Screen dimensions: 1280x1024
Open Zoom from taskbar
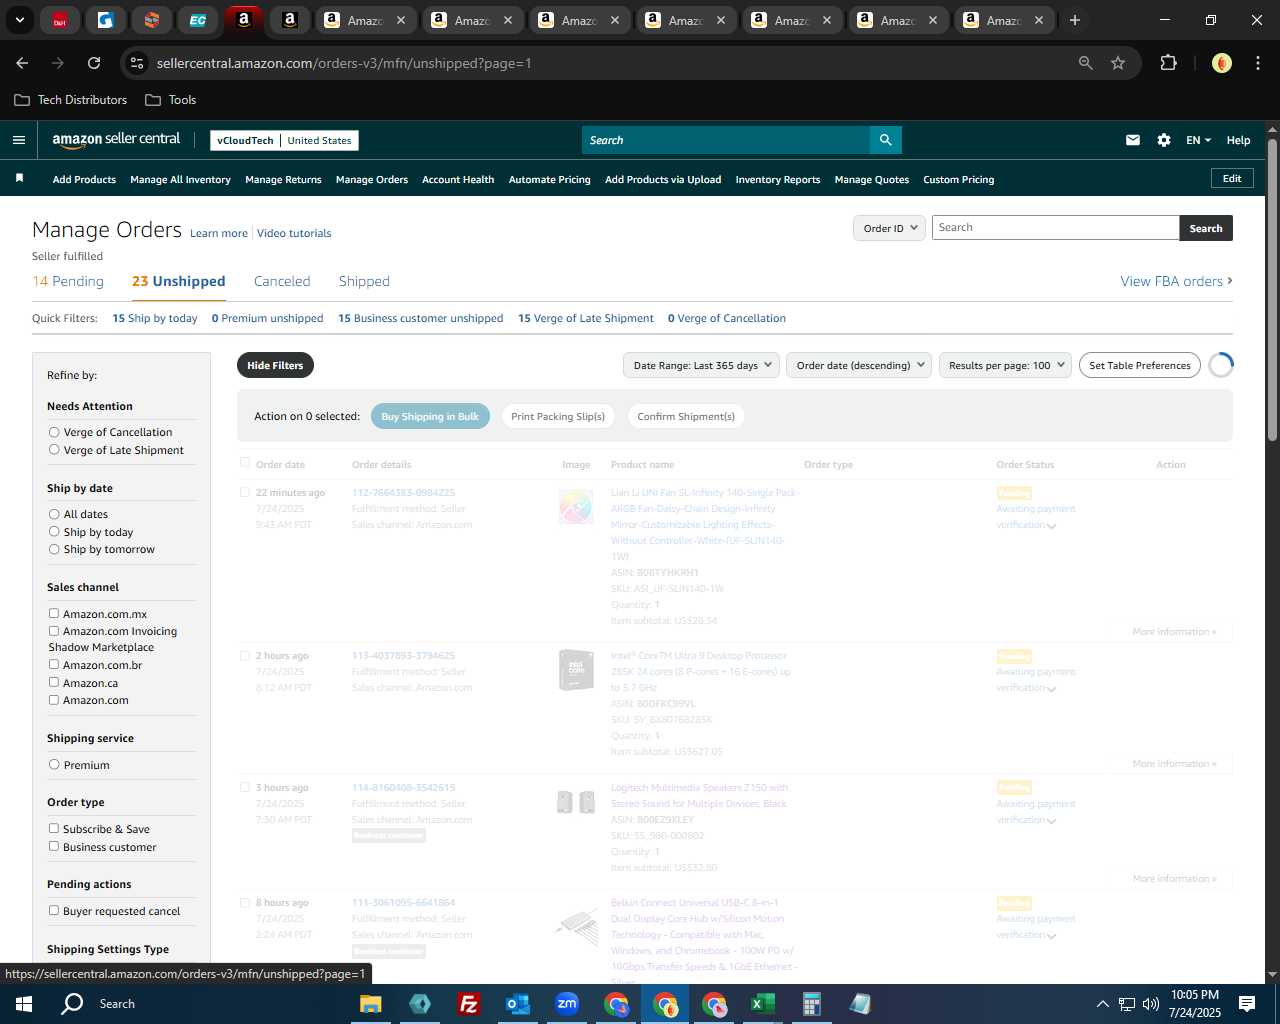point(567,1004)
